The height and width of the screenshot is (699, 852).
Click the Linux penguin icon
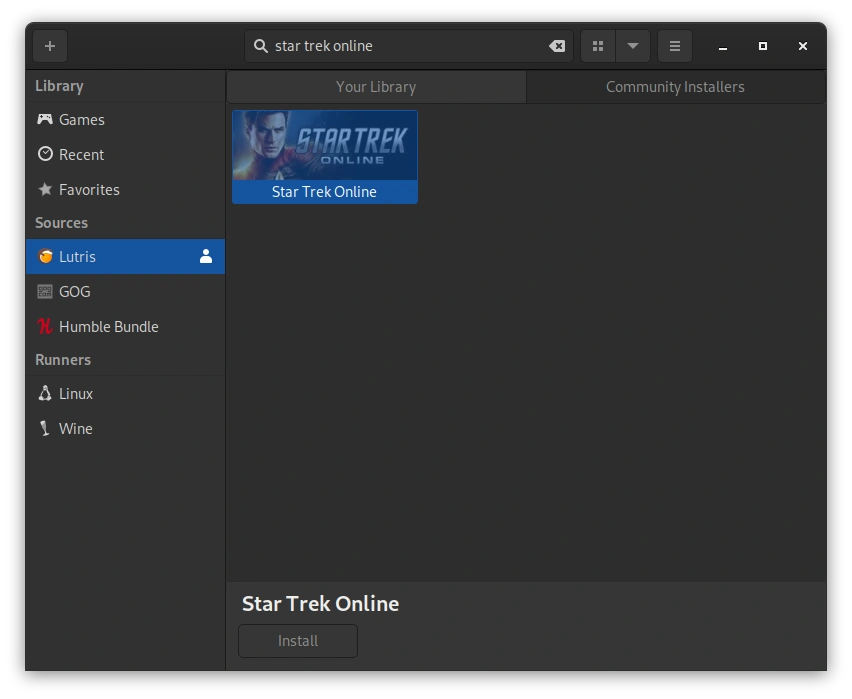pyautogui.click(x=45, y=393)
